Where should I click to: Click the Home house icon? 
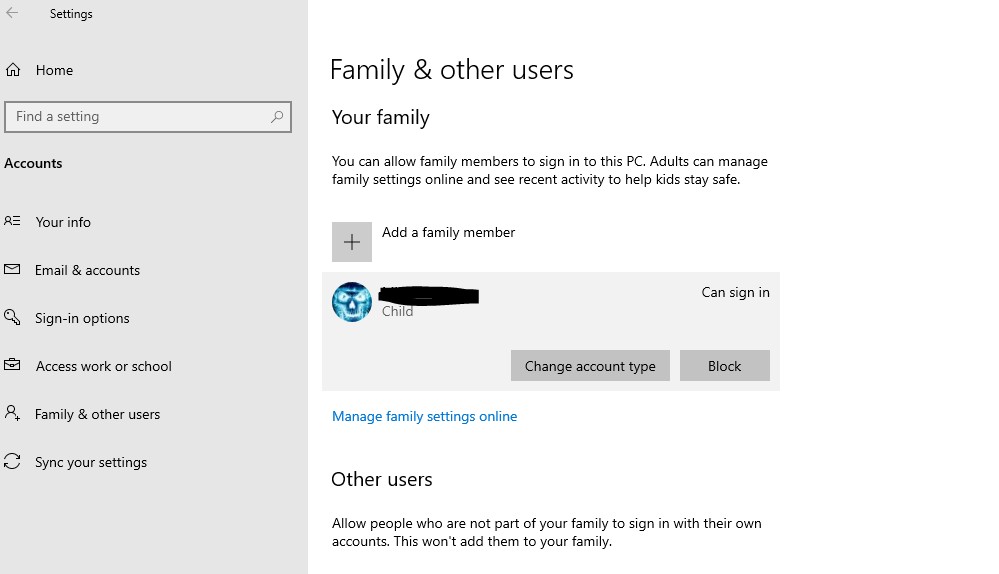[13, 70]
